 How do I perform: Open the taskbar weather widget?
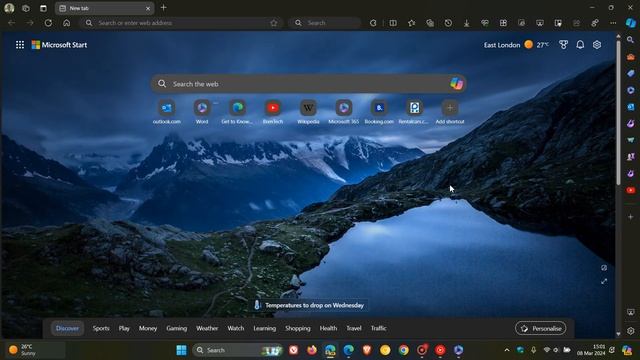coord(35,350)
